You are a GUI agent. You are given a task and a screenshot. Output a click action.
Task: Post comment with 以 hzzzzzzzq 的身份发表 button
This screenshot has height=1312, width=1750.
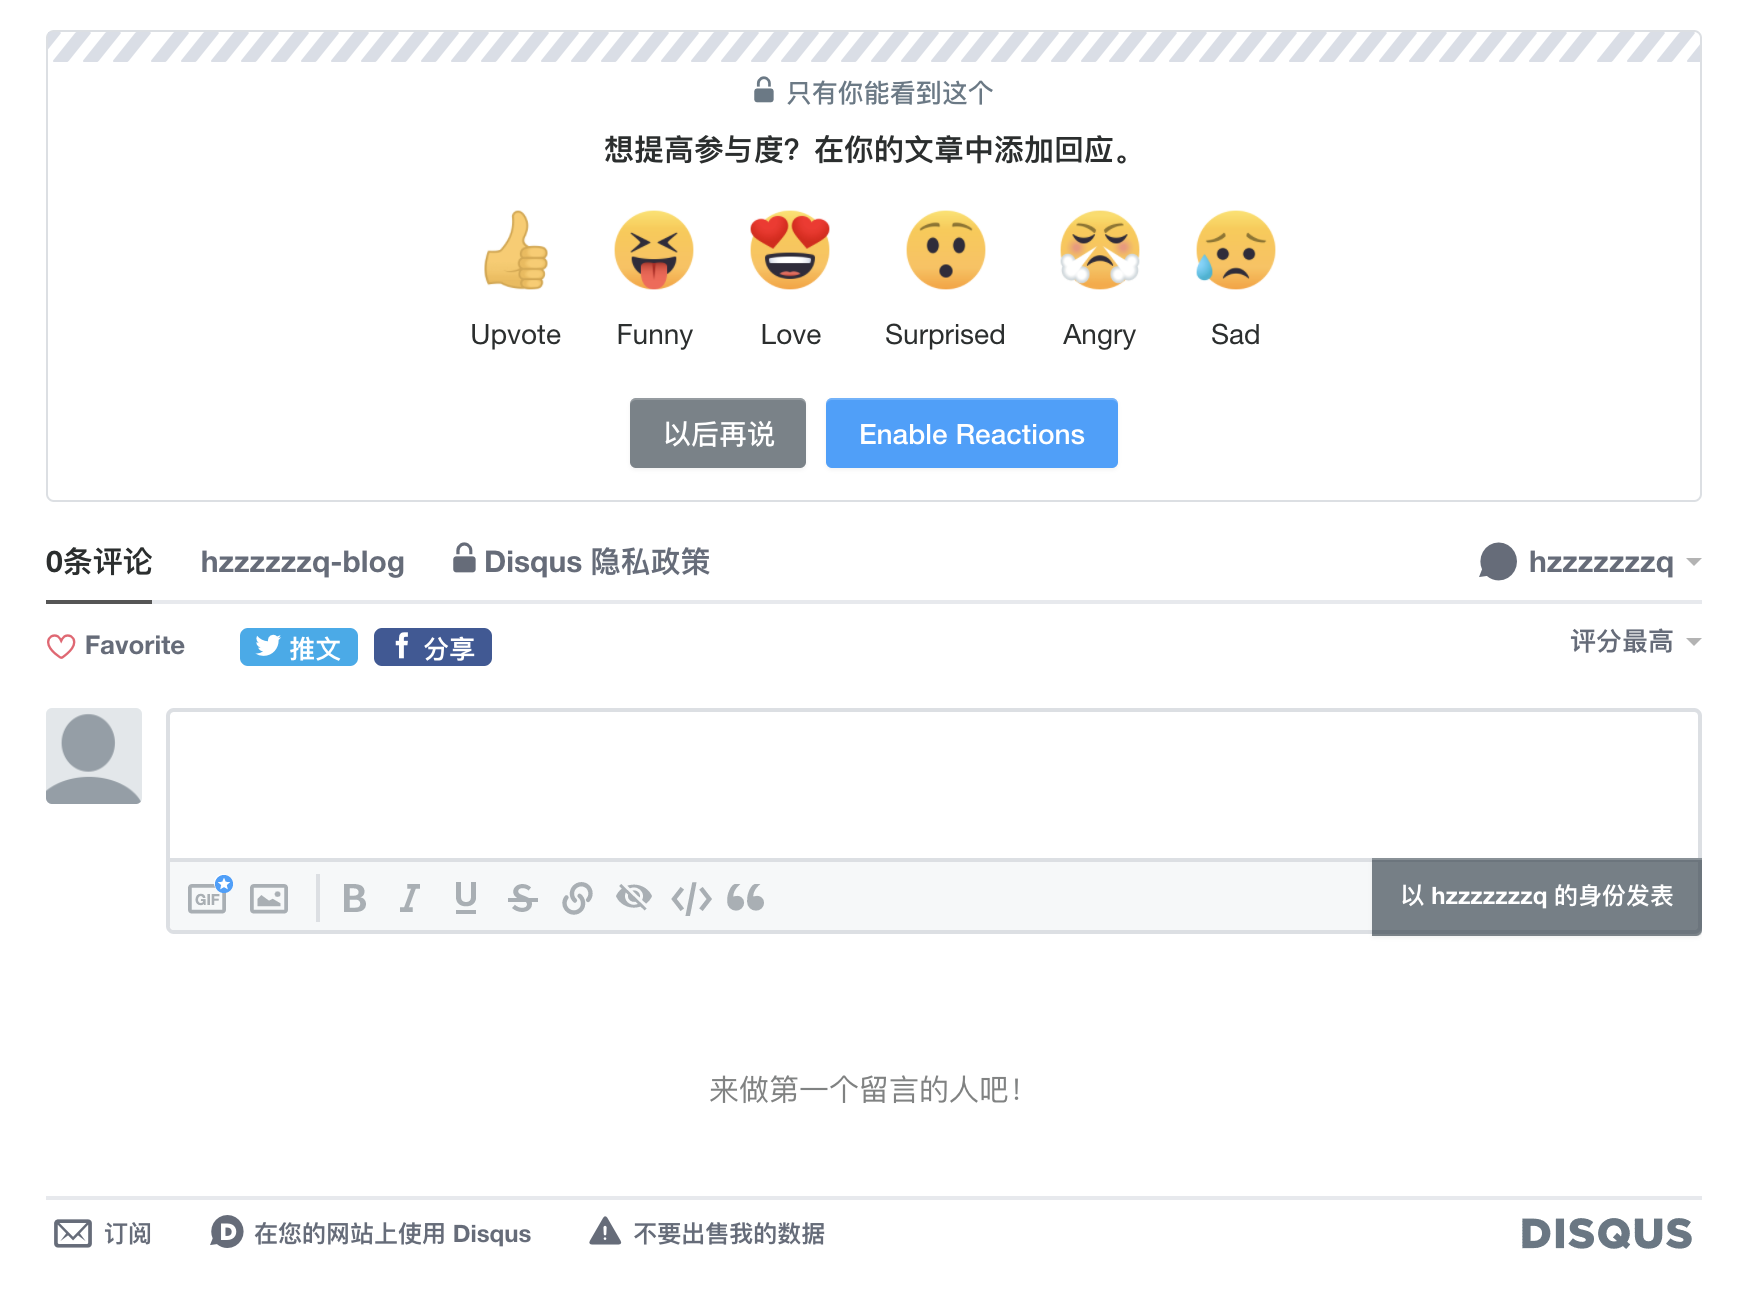(x=1537, y=896)
